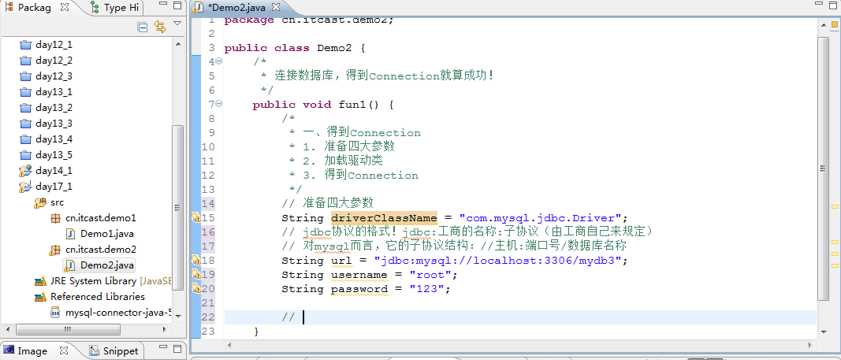Select the mysql-connector-java jar icon

click(55, 312)
